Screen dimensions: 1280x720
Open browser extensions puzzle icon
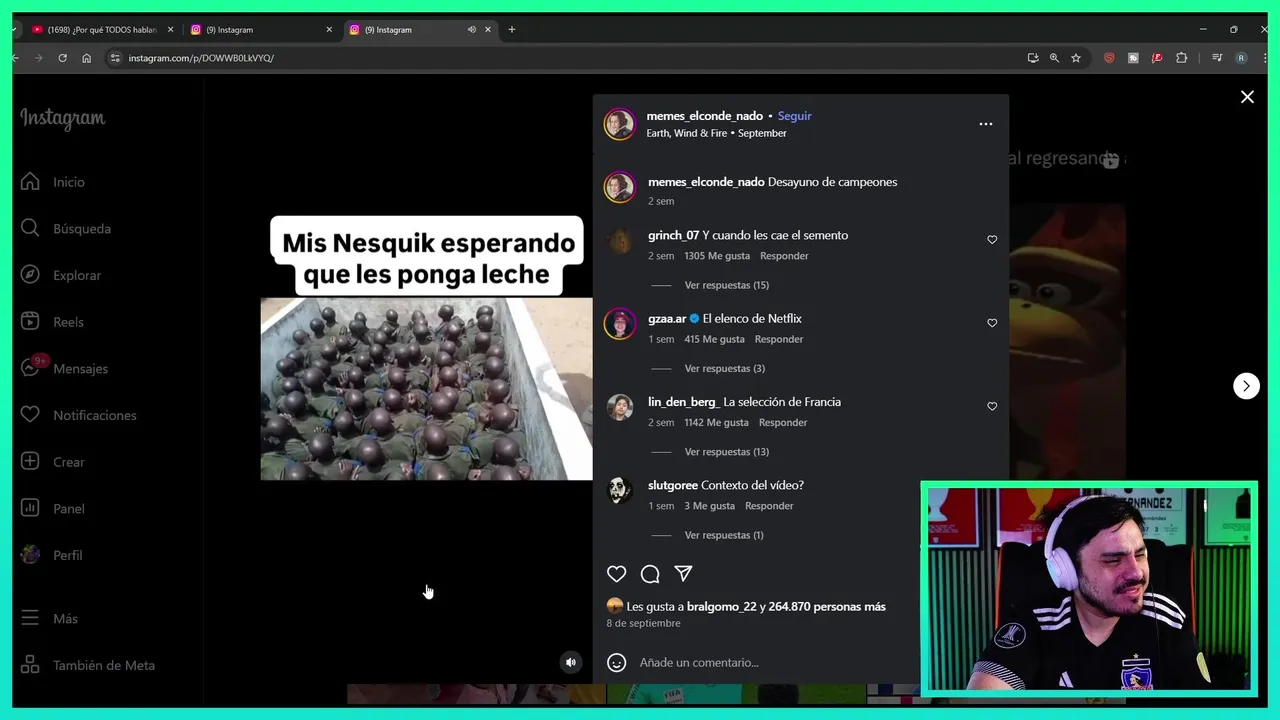pos(1181,58)
